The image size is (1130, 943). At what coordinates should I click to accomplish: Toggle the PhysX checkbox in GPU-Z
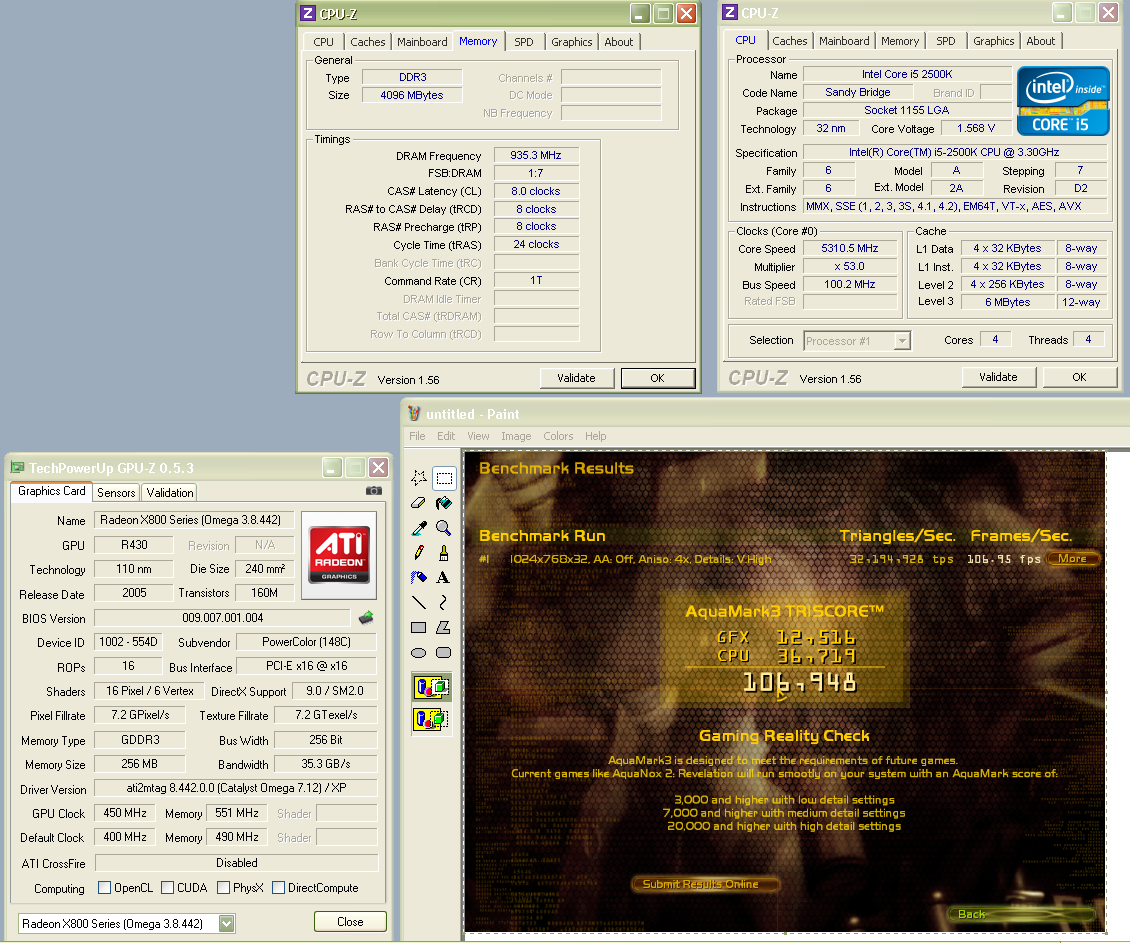pos(223,888)
